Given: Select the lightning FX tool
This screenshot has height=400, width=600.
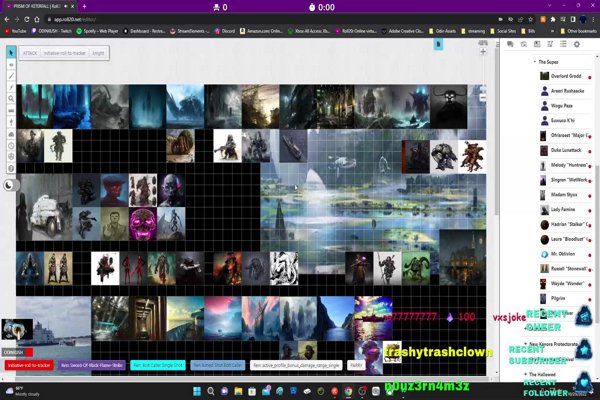Looking at the screenshot, I should pyautogui.click(x=11, y=87).
